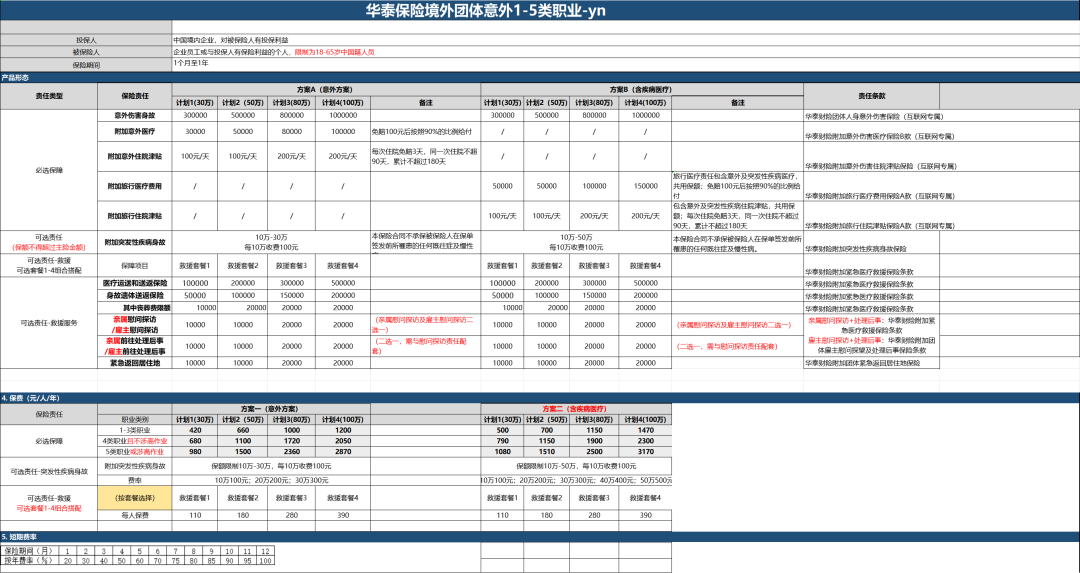The width and height of the screenshot is (1080, 573).
Task: Click section header 5. 短期费率
Action: click(540, 536)
